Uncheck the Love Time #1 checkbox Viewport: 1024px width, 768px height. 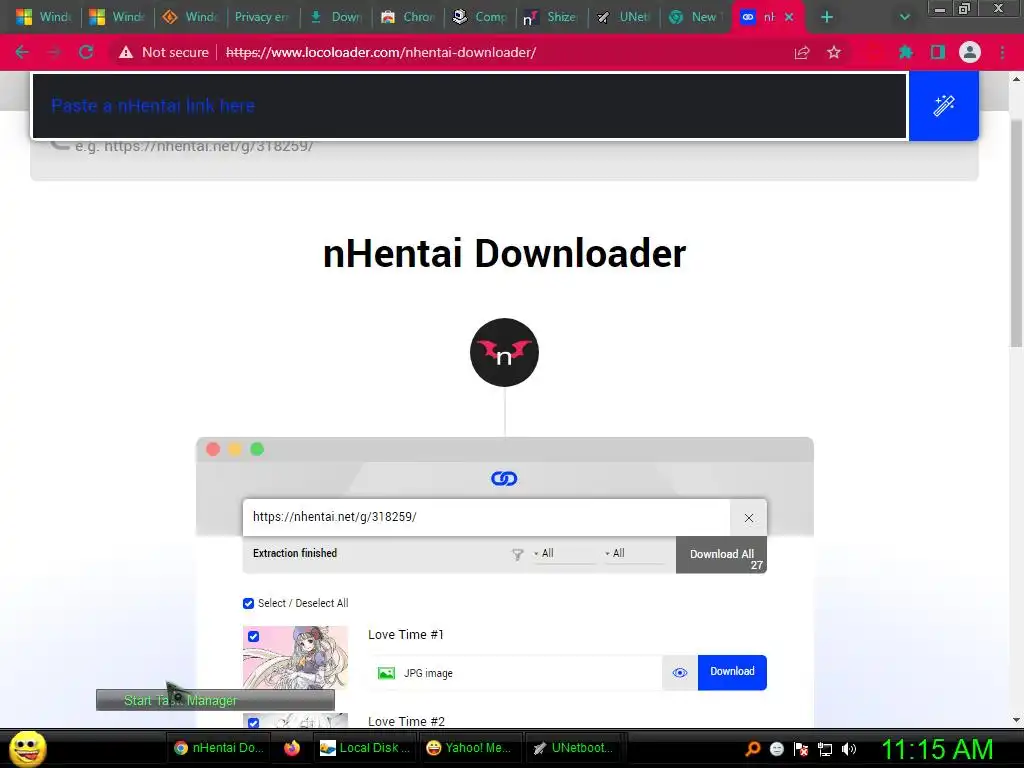tap(253, 636)
